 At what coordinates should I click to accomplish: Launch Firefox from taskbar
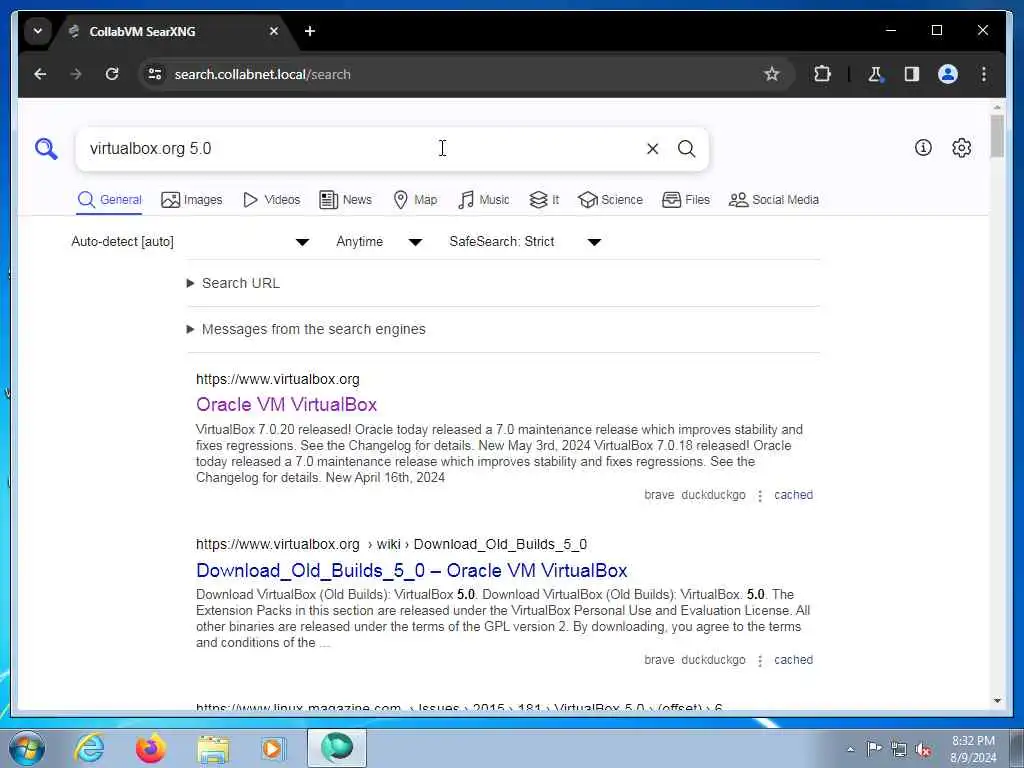tap(150, 748)
